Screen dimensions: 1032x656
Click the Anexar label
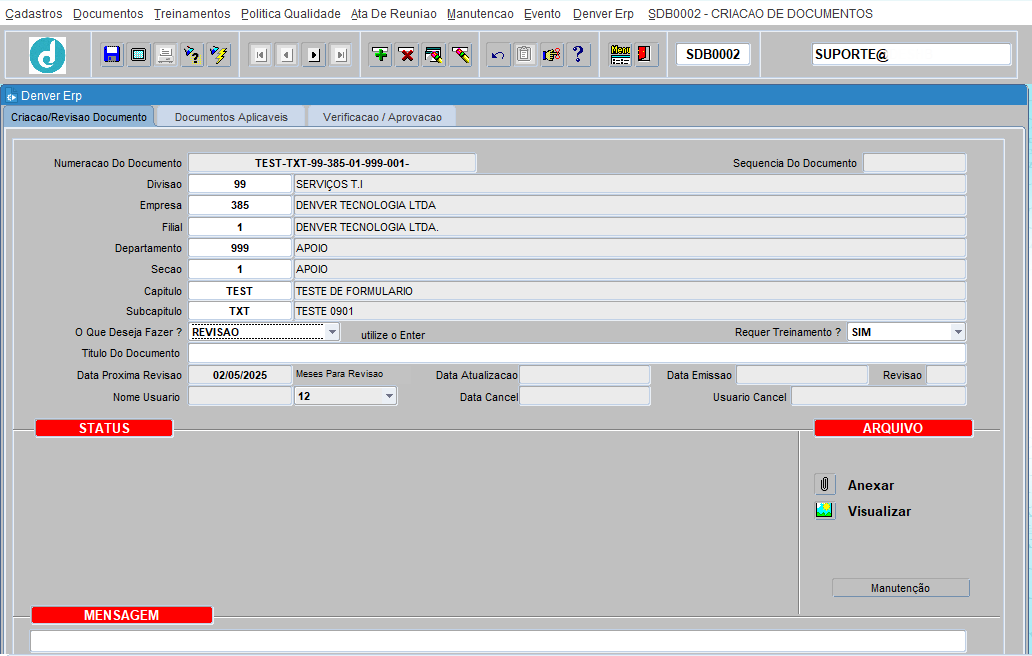[x=871, y=485]
